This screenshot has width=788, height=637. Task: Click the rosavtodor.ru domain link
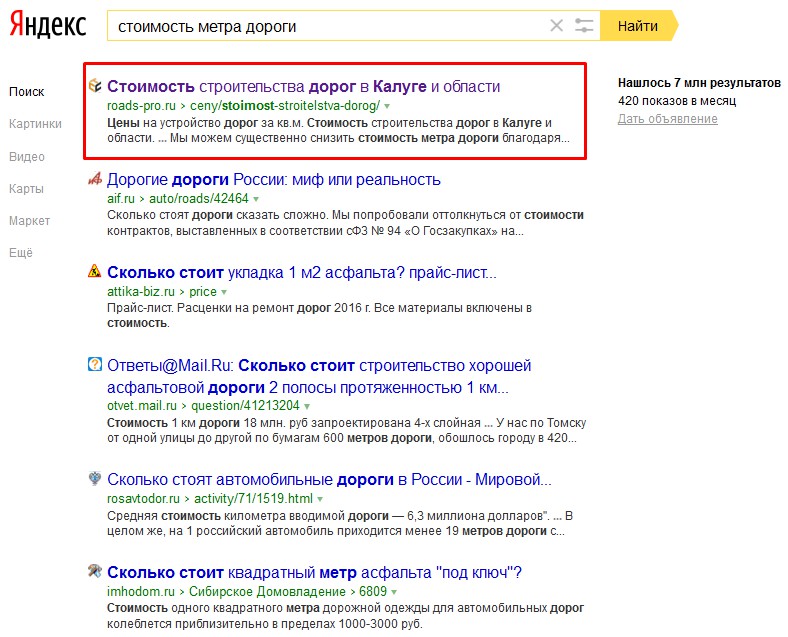[x=143, y=499]
